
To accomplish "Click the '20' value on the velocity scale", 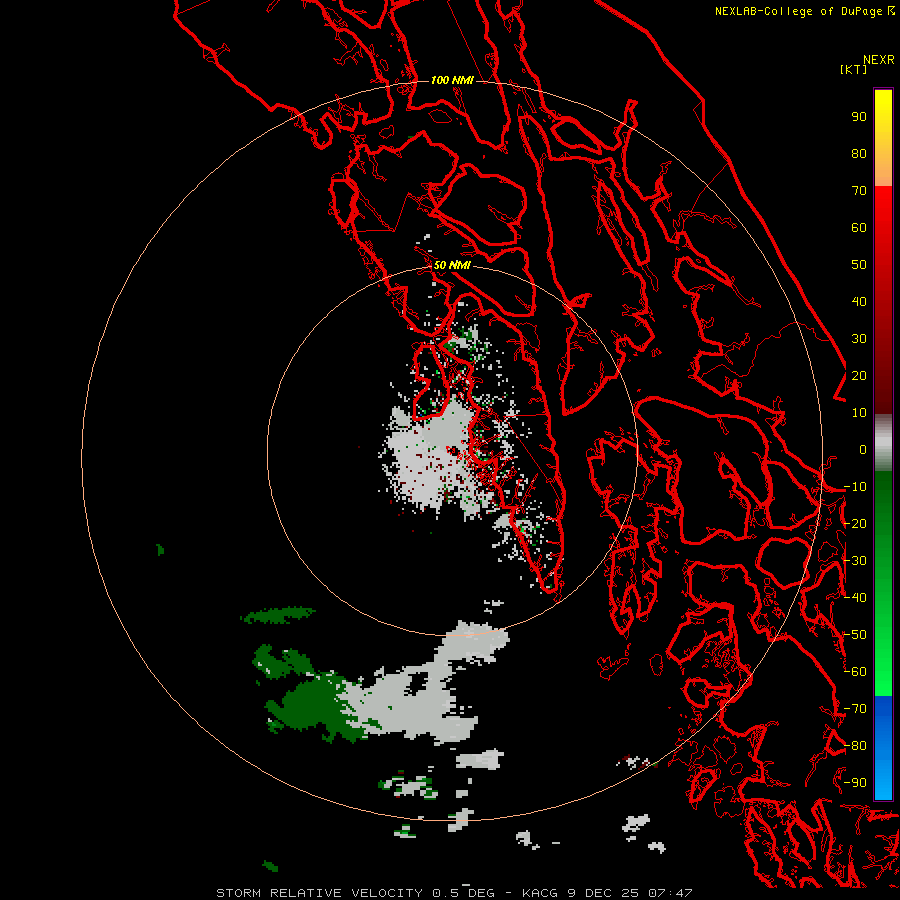I will (859, 375).
